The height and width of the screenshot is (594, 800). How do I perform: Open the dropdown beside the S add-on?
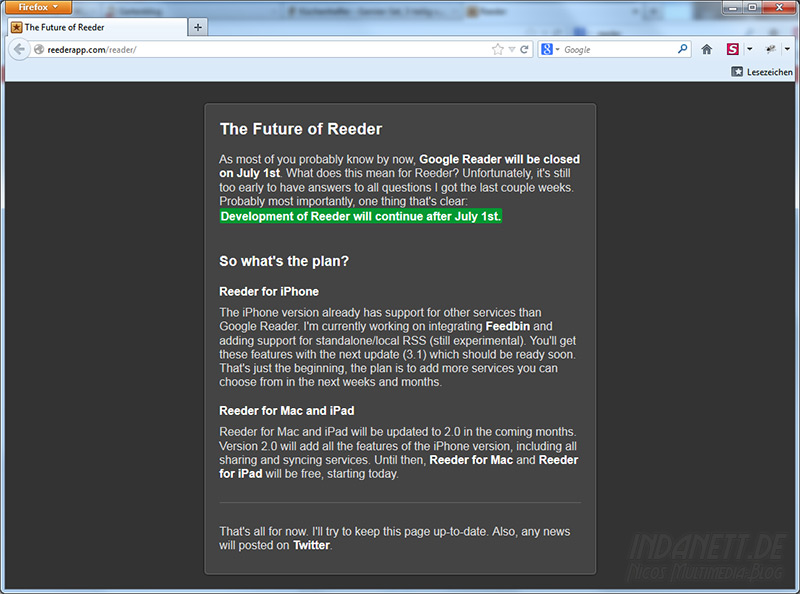pos(749,49)
